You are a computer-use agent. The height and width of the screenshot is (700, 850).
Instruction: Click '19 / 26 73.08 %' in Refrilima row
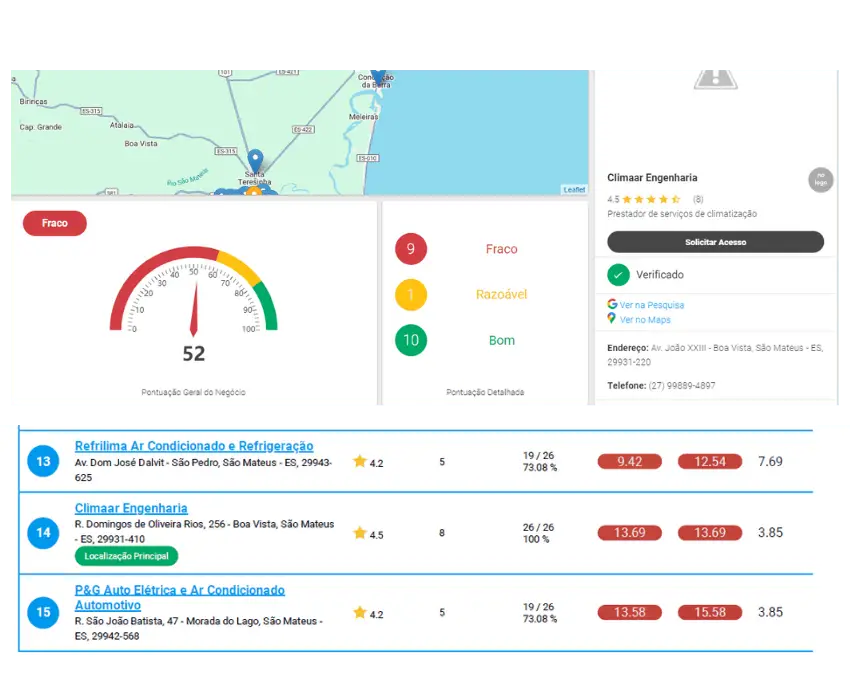(x=539, y=461)
